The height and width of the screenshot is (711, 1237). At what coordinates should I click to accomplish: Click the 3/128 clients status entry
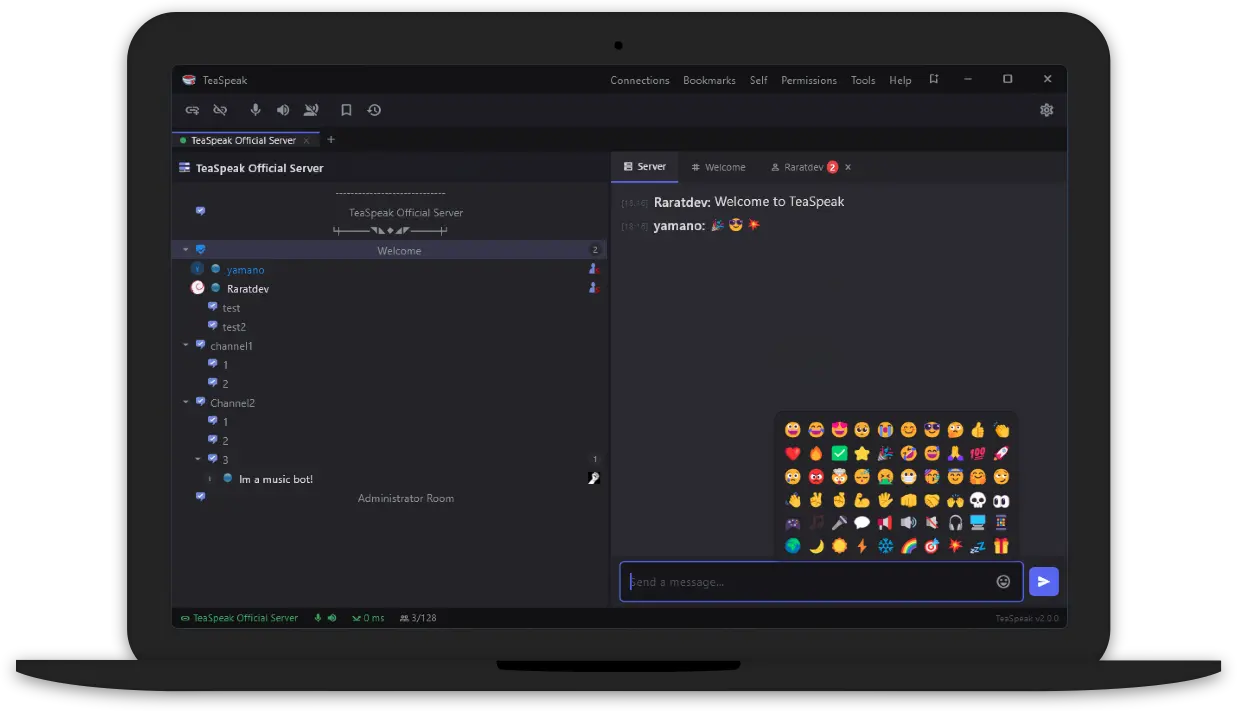[x=418, y=618]
